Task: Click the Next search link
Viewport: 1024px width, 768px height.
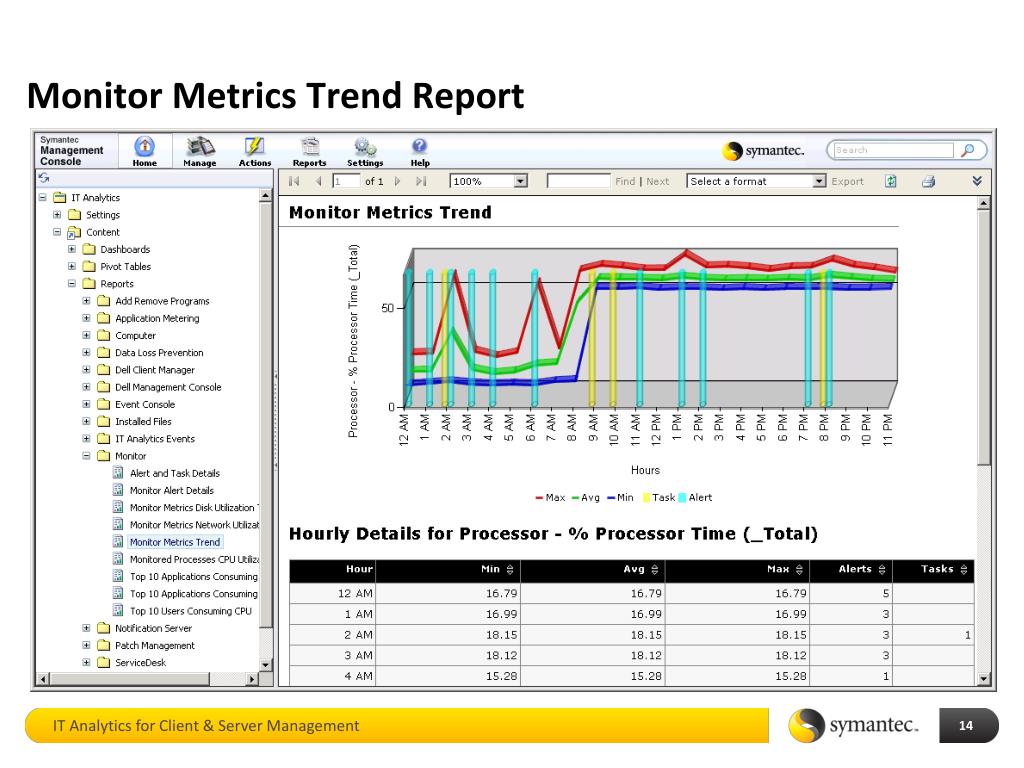Action: 658,182
